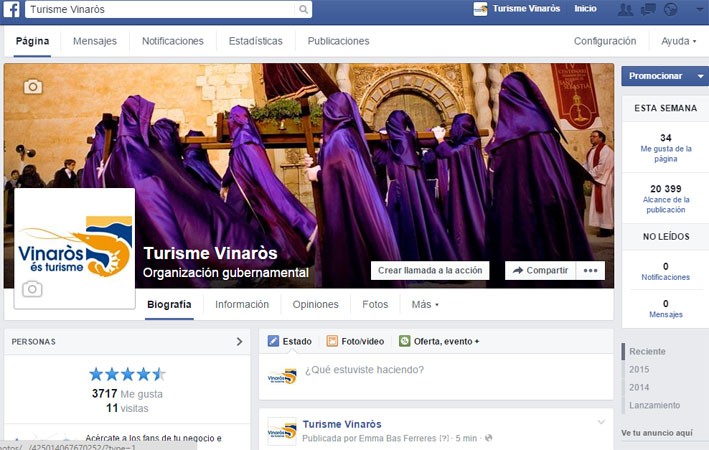Click Crear llamada a la acción button

point(431,270)
